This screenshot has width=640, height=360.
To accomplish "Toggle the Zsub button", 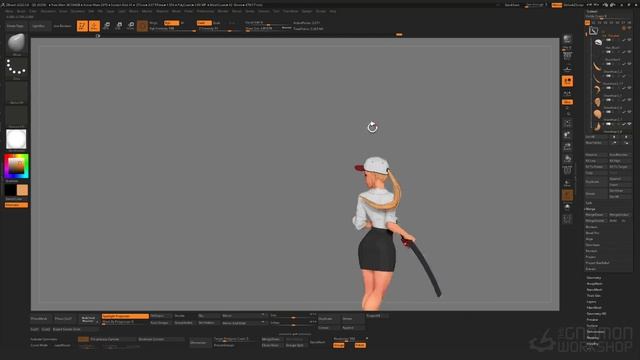I will click(x=217, y=23).
